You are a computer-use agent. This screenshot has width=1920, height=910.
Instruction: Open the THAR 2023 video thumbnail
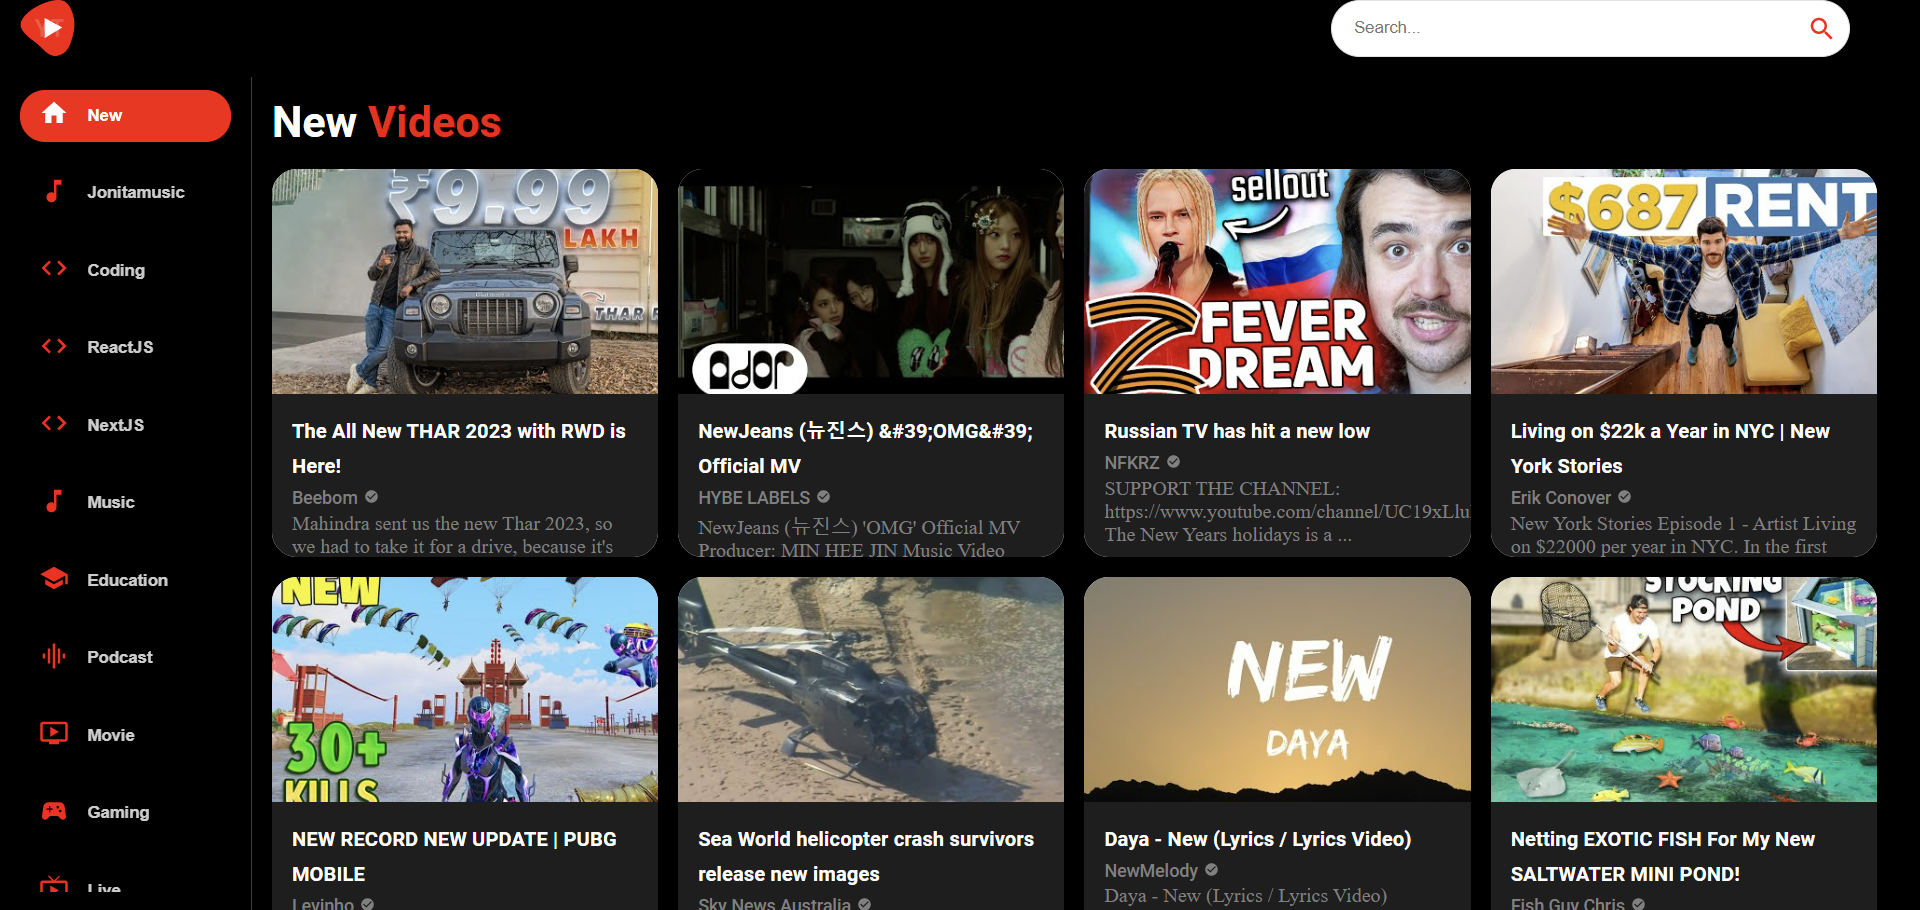pyautogui.click(x=465, y=281)
